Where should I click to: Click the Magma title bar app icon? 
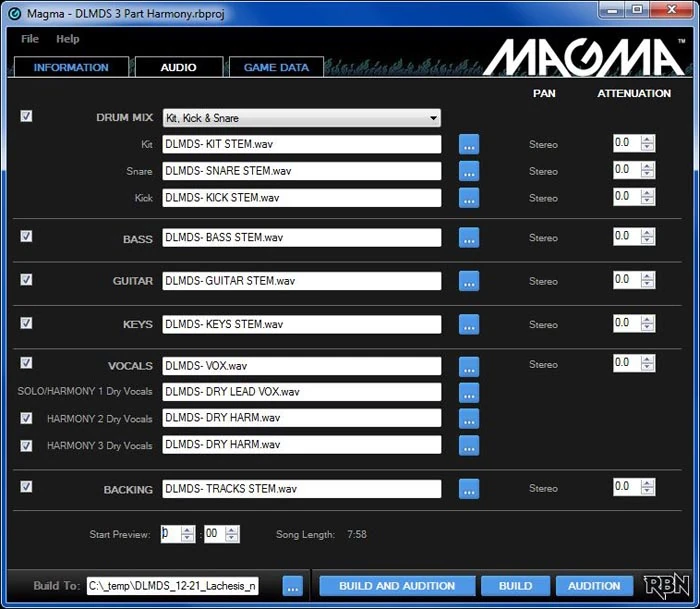(x=15, y=14)
